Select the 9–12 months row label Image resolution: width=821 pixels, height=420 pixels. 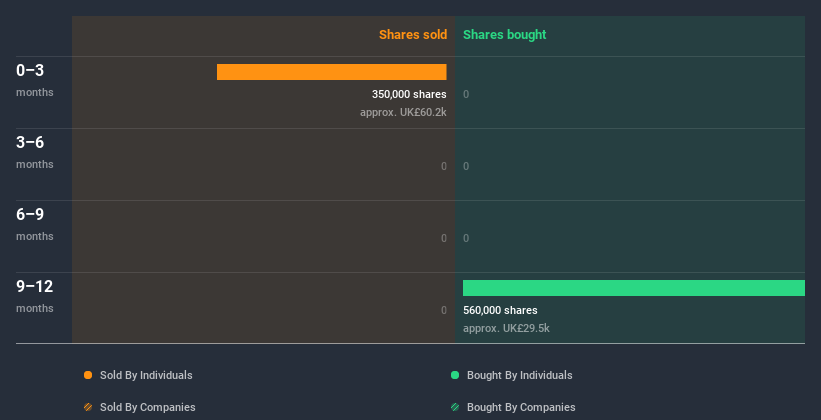click(35, 296)
